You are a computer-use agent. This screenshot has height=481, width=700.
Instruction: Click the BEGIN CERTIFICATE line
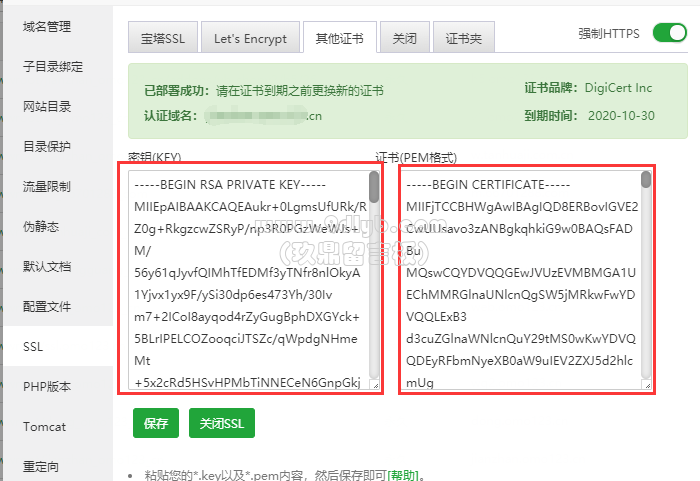point(488,185)
